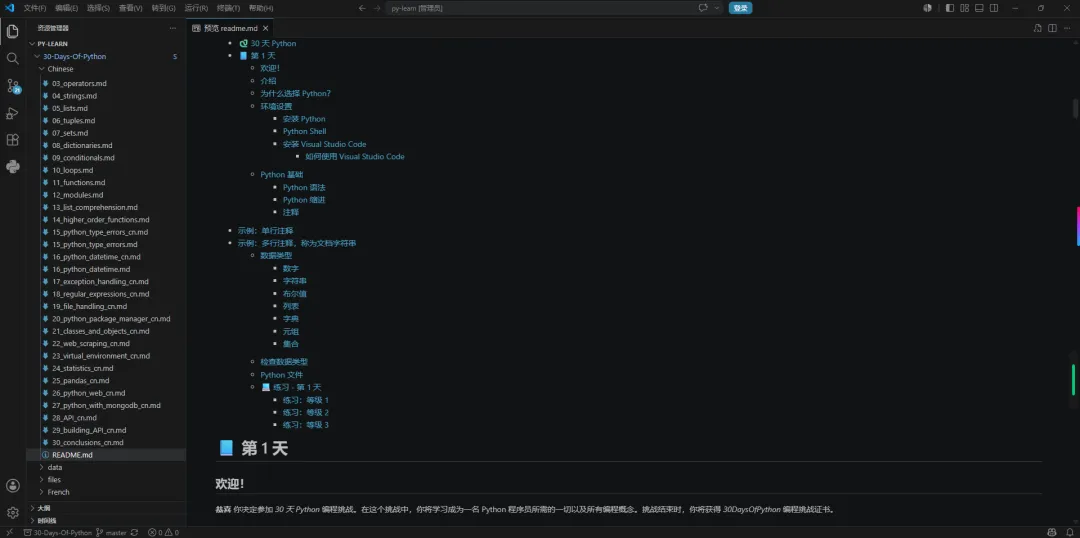This screenshot has width=1080, height=538.
Task: Click the notifications bell in status bar
Action: [x=1069, y=532]
